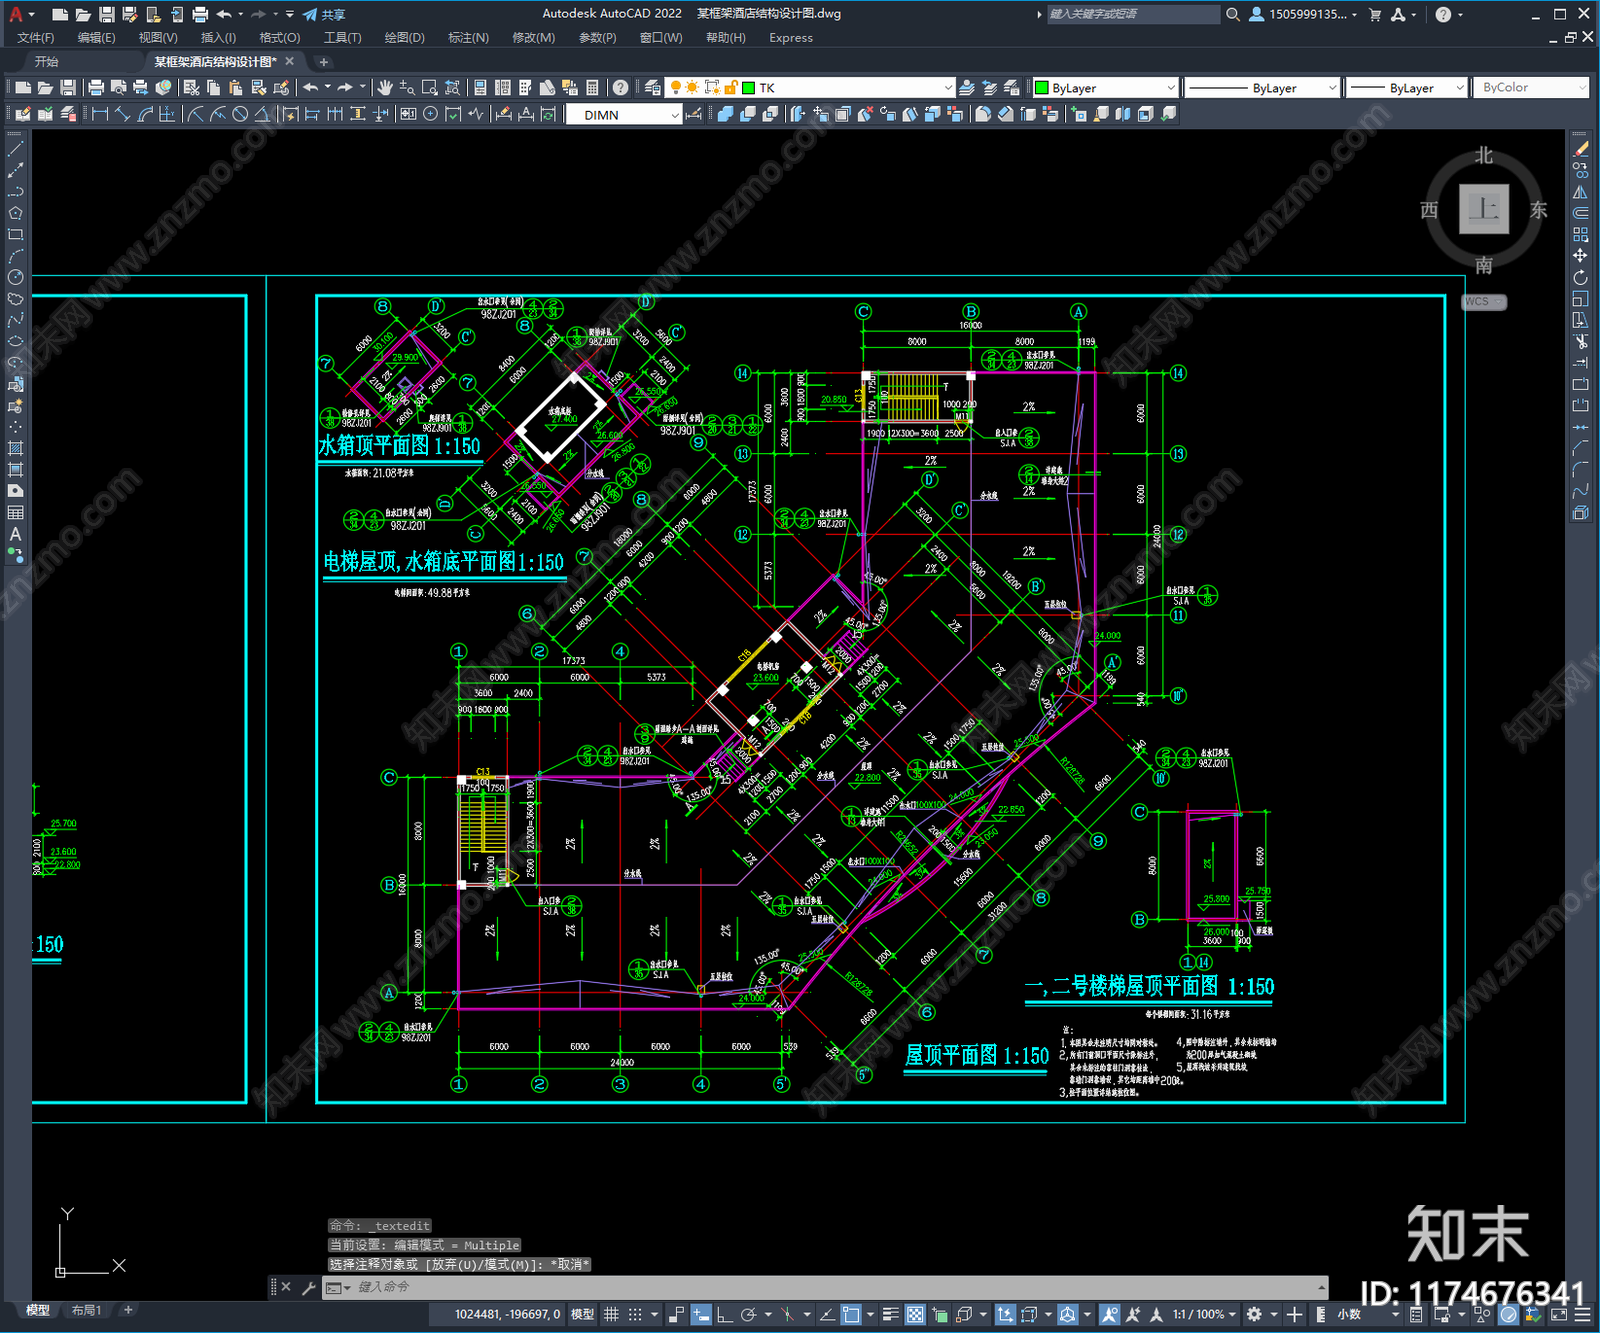Open the DIMN dimension style dropdown
Image resolution: width=1600 pixels, height=1333 pixels.
click(624, 115)
